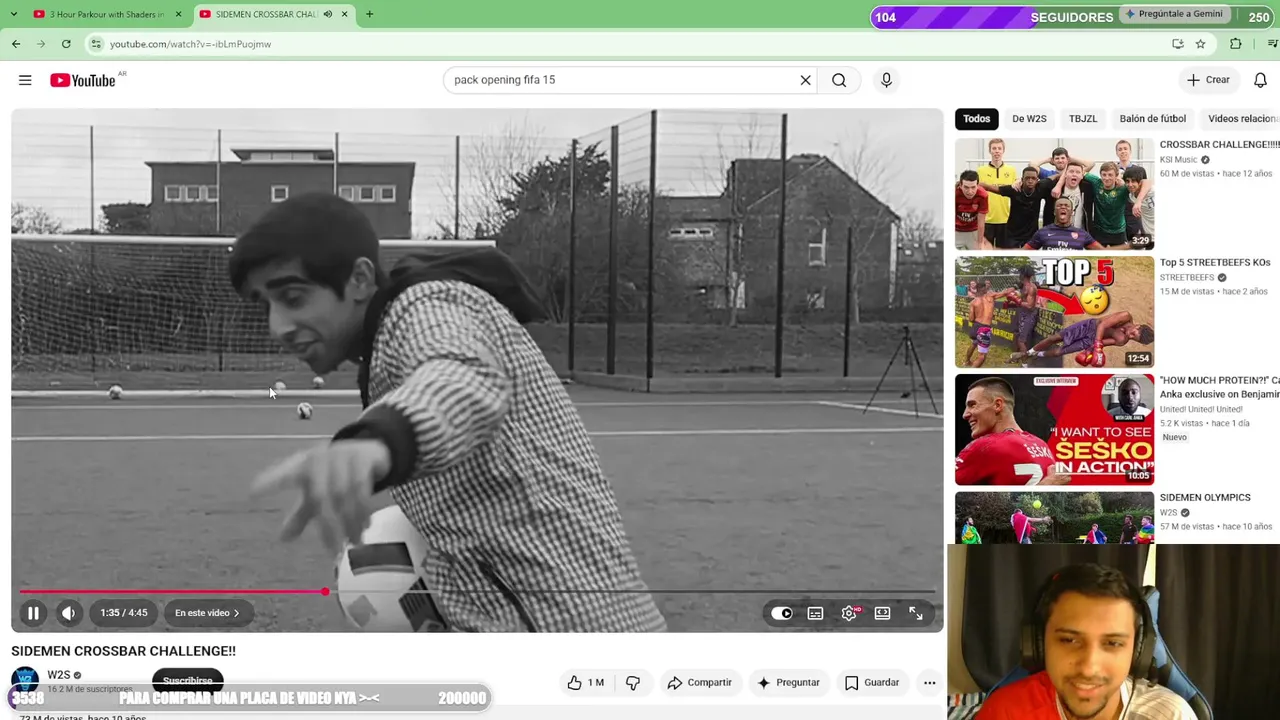Open player settings gear

849,613
